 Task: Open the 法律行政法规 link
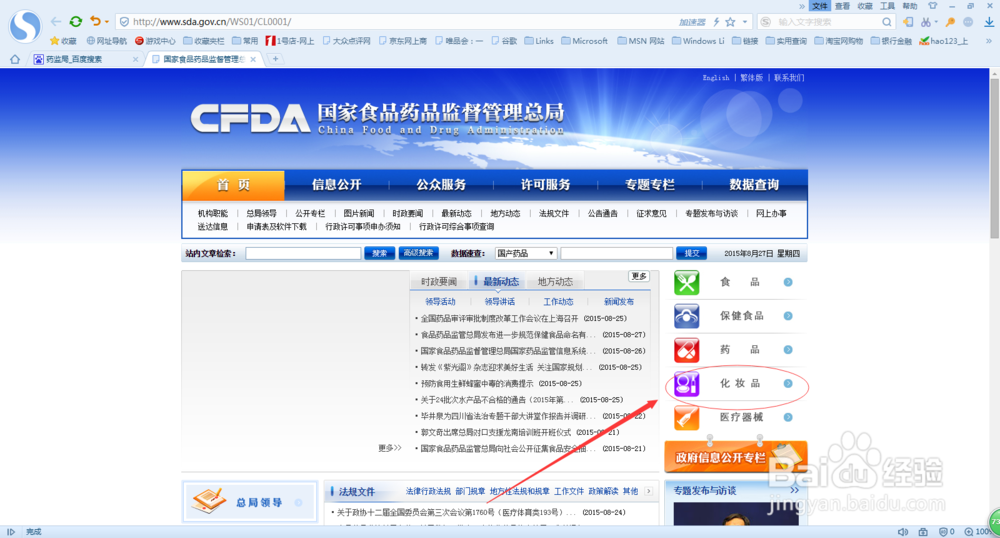[428, 491]
